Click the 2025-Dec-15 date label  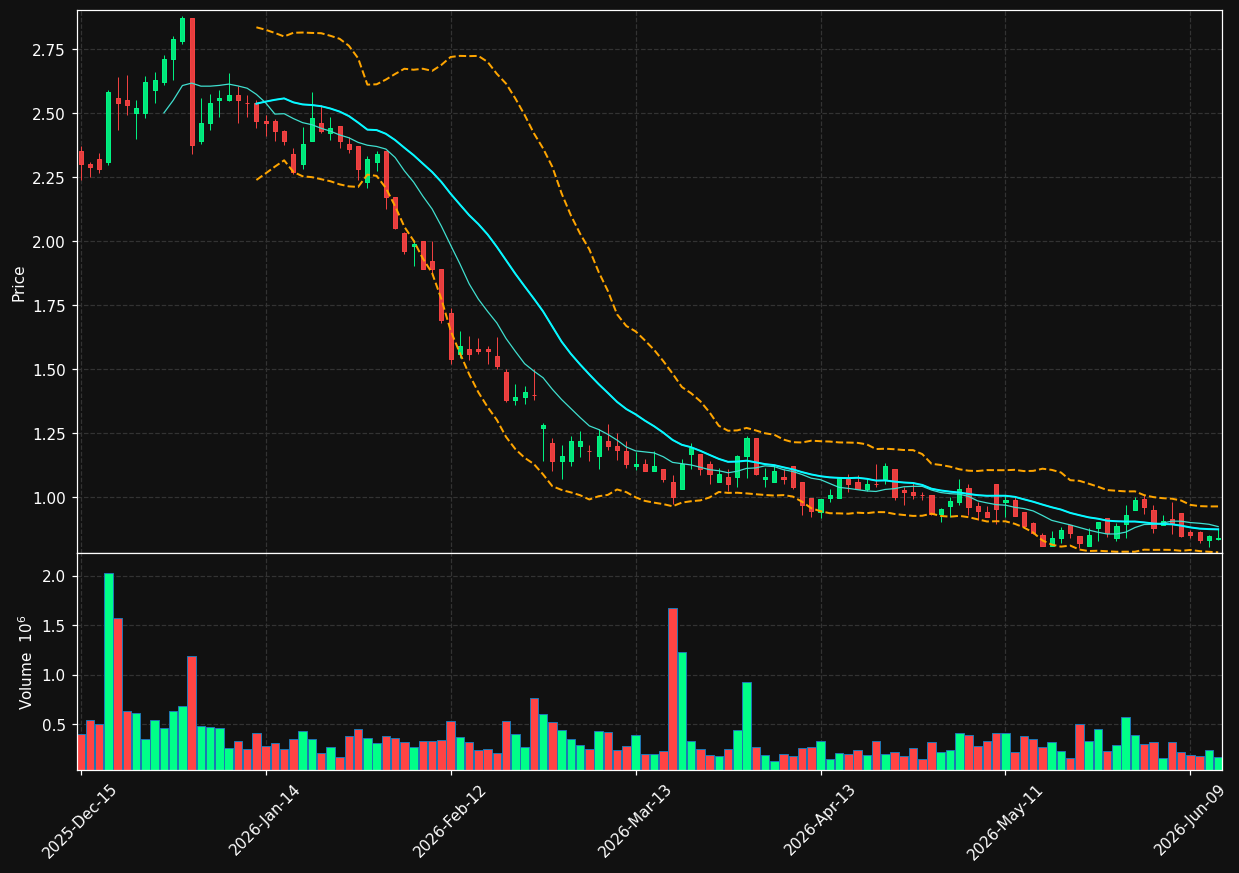pyautogui.click(x=79, y=819)
